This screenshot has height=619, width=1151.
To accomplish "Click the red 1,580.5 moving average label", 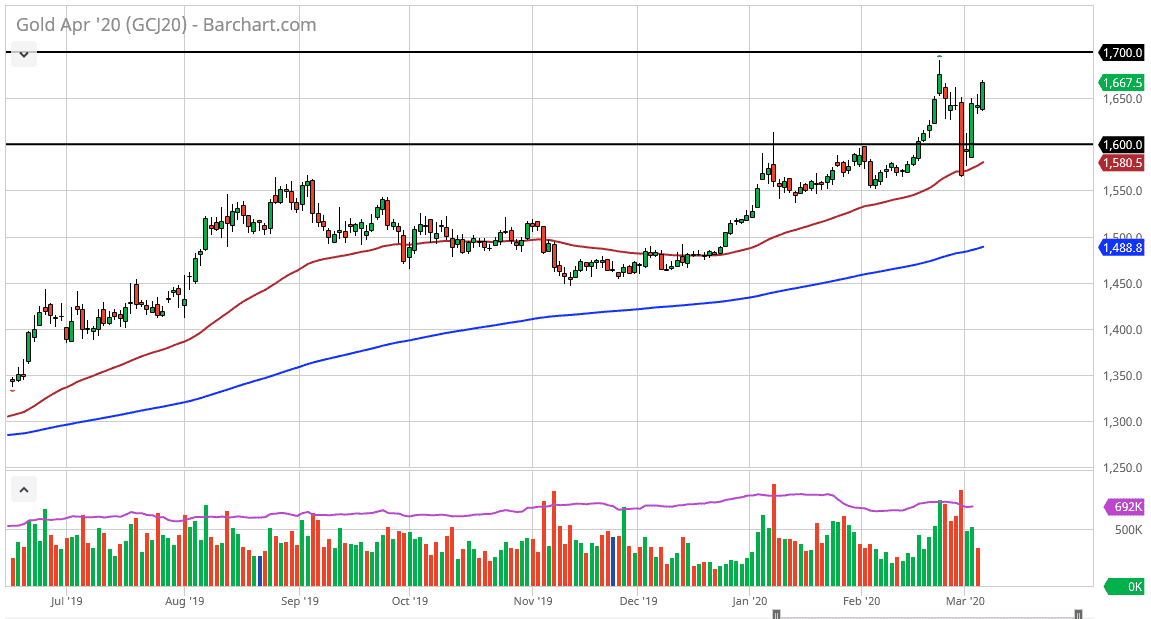I will (1122, 163).
